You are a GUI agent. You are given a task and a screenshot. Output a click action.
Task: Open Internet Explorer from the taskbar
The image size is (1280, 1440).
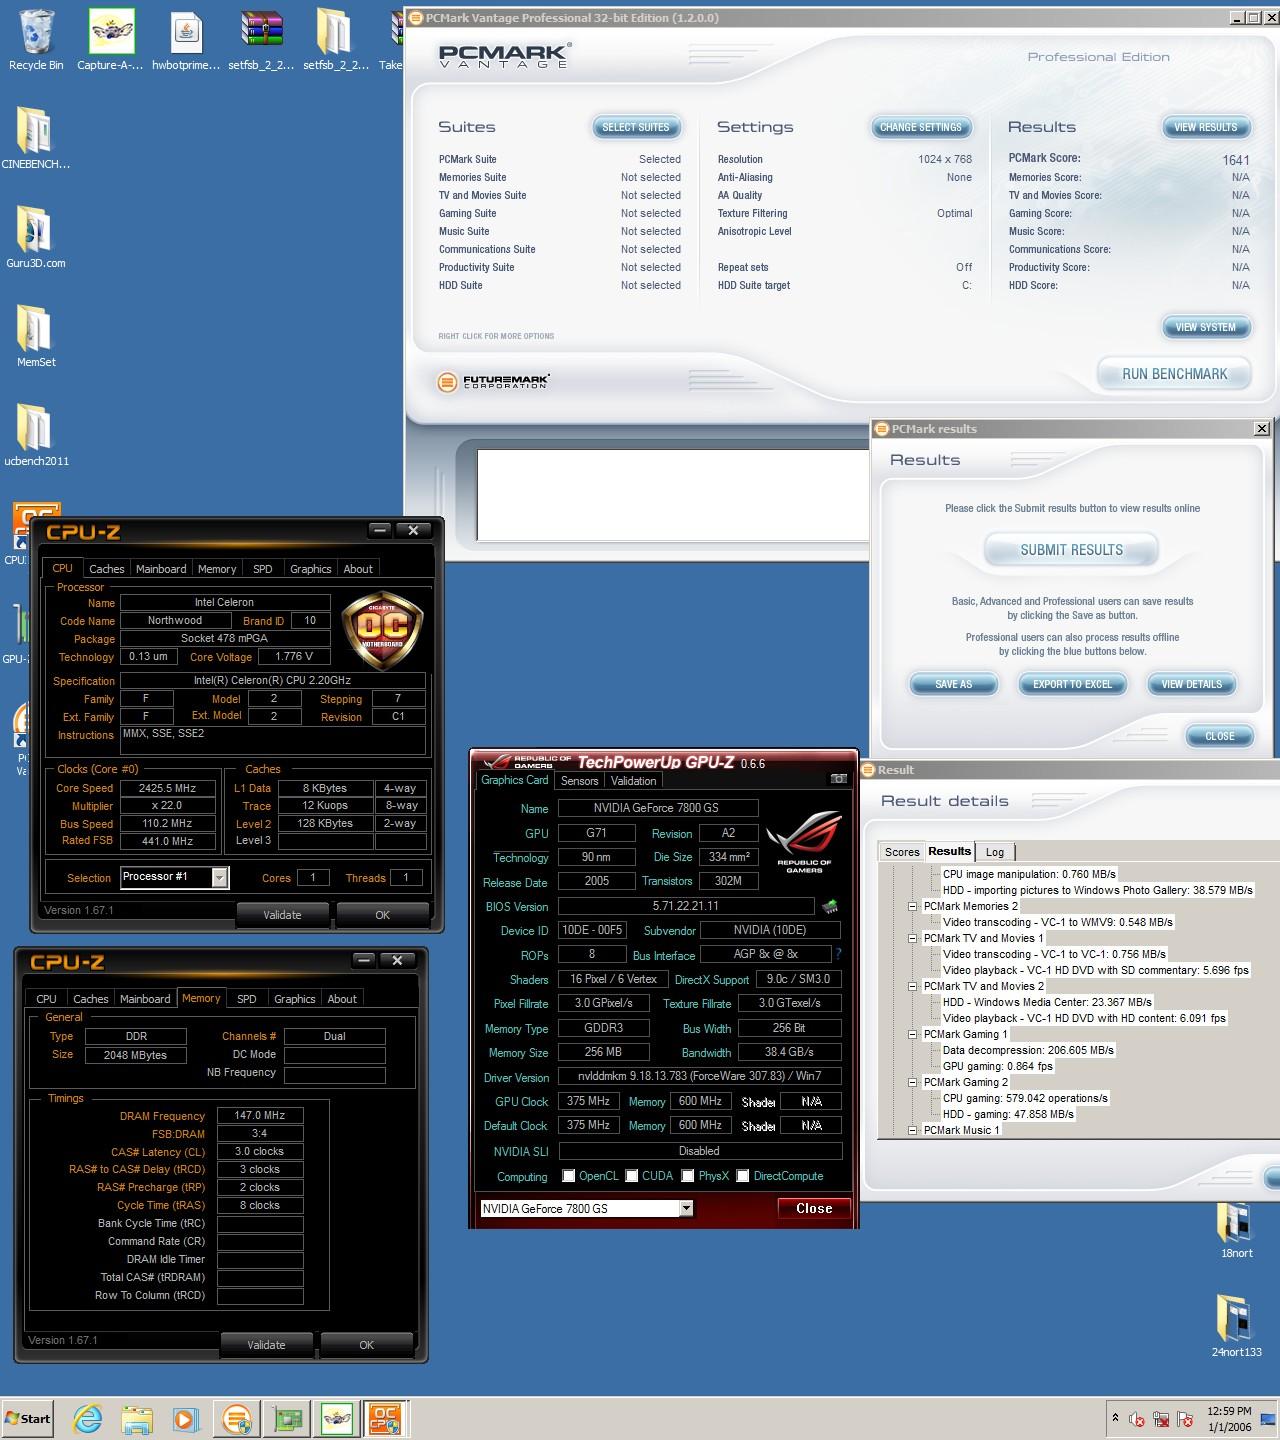pyautogui.click(x=88, y=1418)
